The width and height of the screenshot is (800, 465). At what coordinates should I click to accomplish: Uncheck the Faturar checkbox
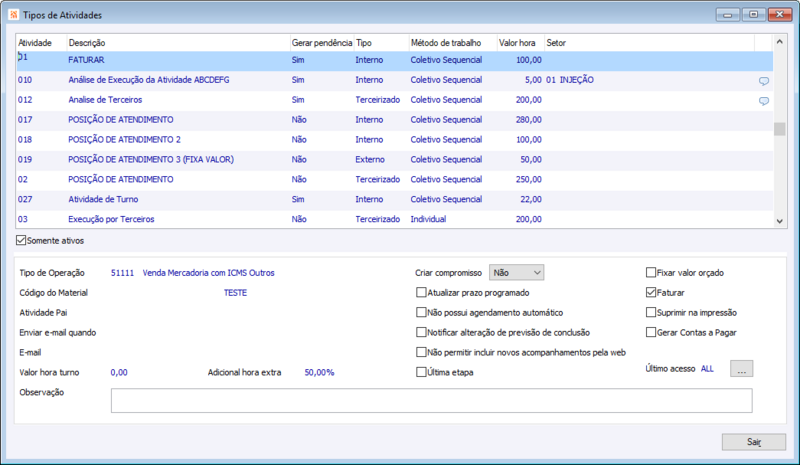click(x=651, y=292)
